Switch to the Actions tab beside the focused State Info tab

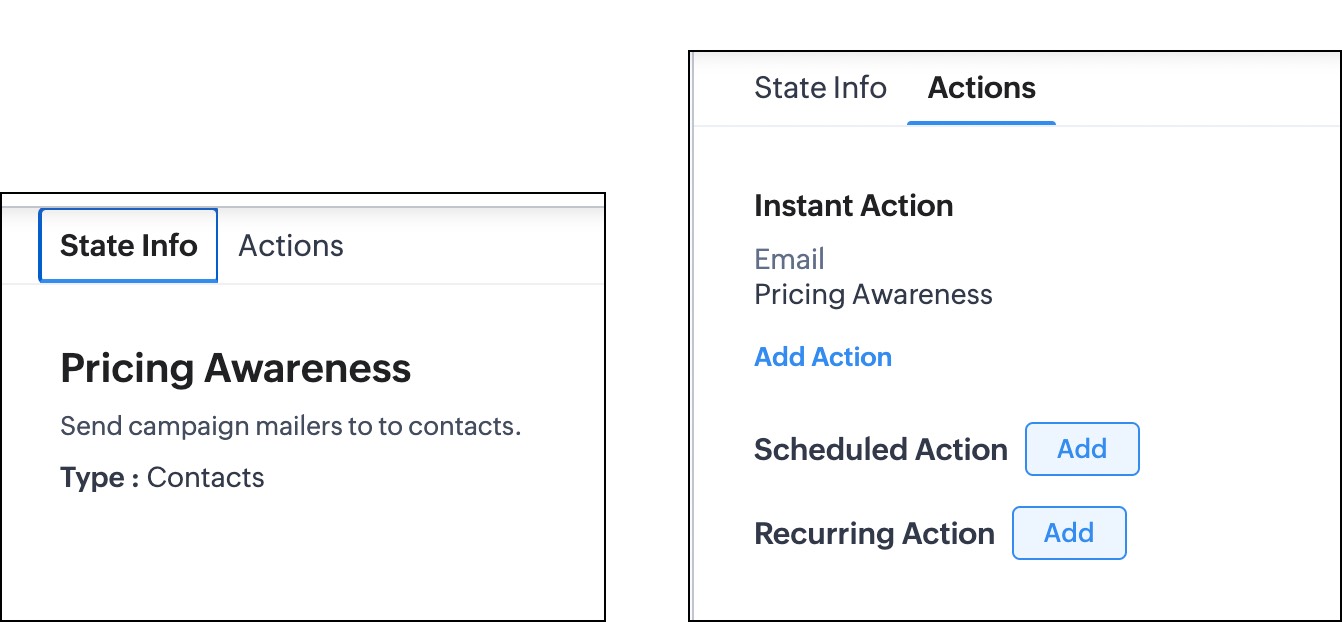pos(291,246)
